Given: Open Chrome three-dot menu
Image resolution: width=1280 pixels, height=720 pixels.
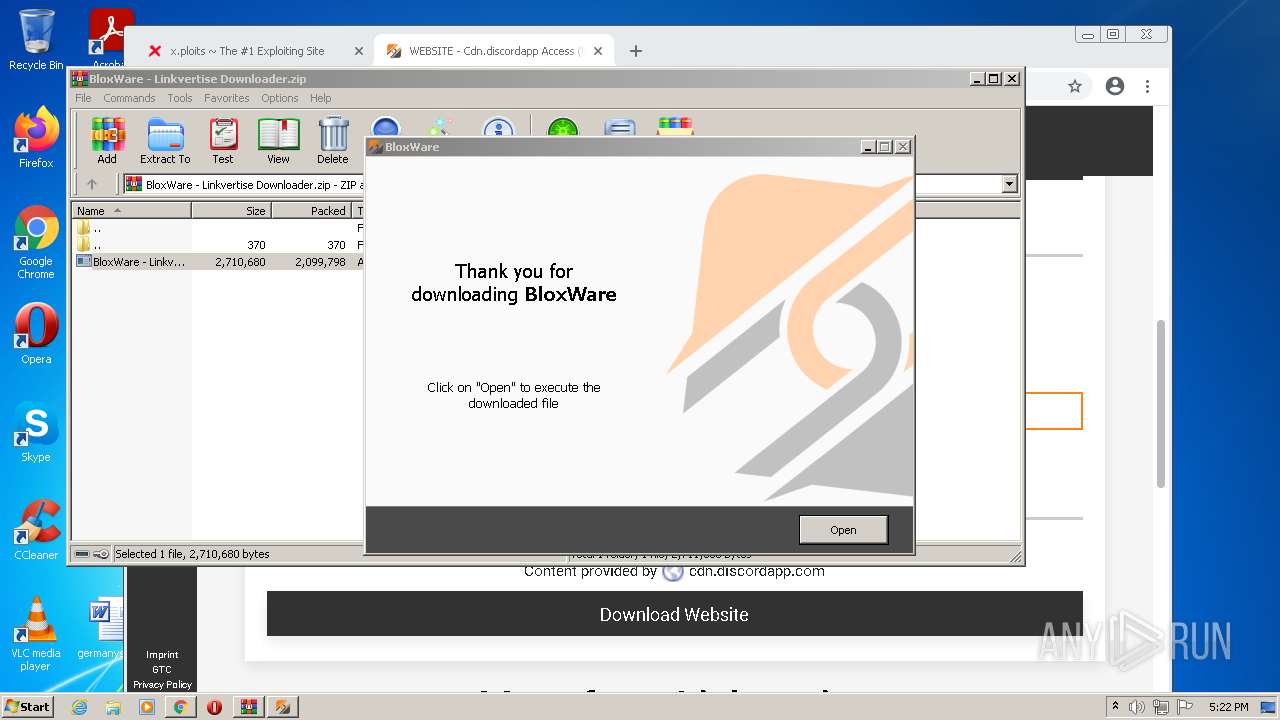Looking at the screenshot, I should click(x=1148, y=87).
